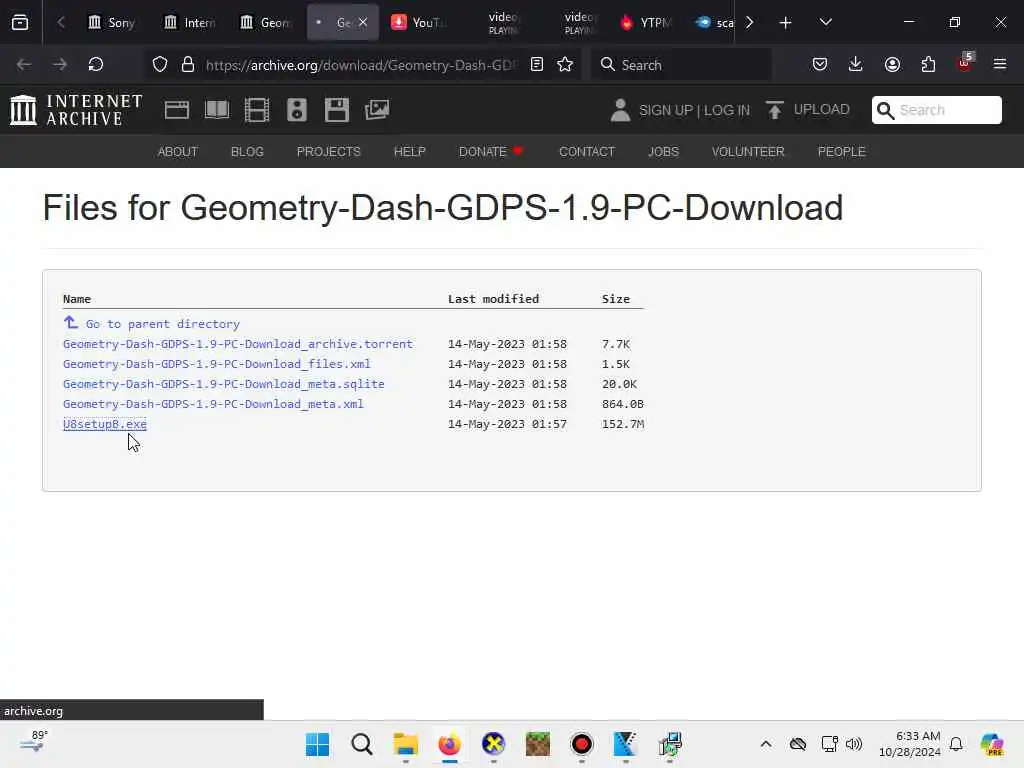Open the CONTACT menu item
The width and height of the screenshot is (1024, 768).
click(x=587, y=152)
